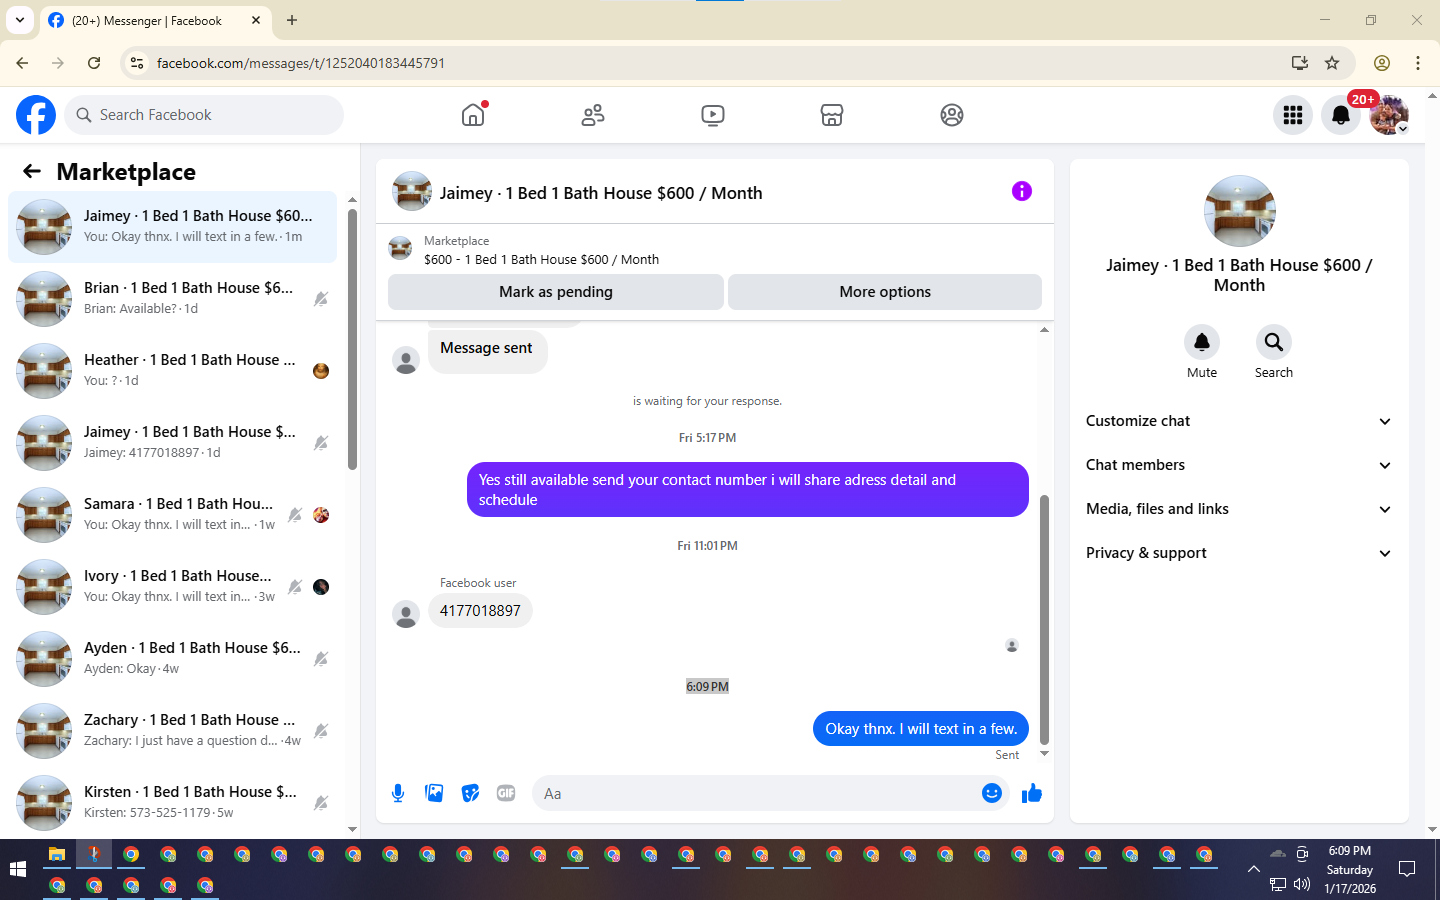Viewport: 1440px width, 900px height.
Task: Click the muted bell on Zachary's chat
Action: (x=321, y=731)
